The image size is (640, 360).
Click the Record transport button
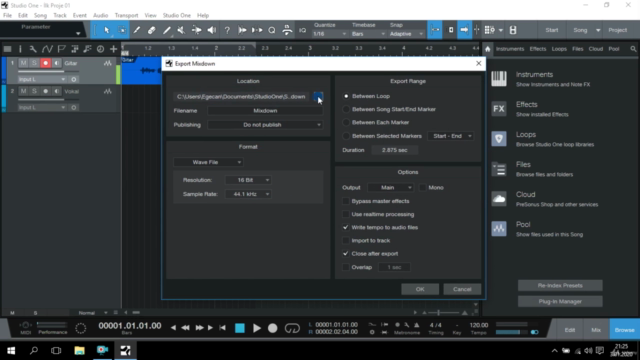point(273,328)
